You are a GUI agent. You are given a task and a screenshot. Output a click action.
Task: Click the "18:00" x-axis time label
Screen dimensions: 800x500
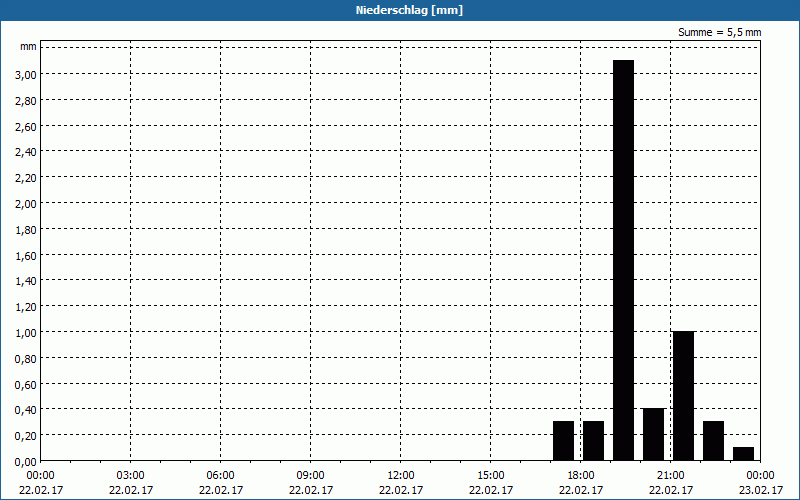(581, 476)
